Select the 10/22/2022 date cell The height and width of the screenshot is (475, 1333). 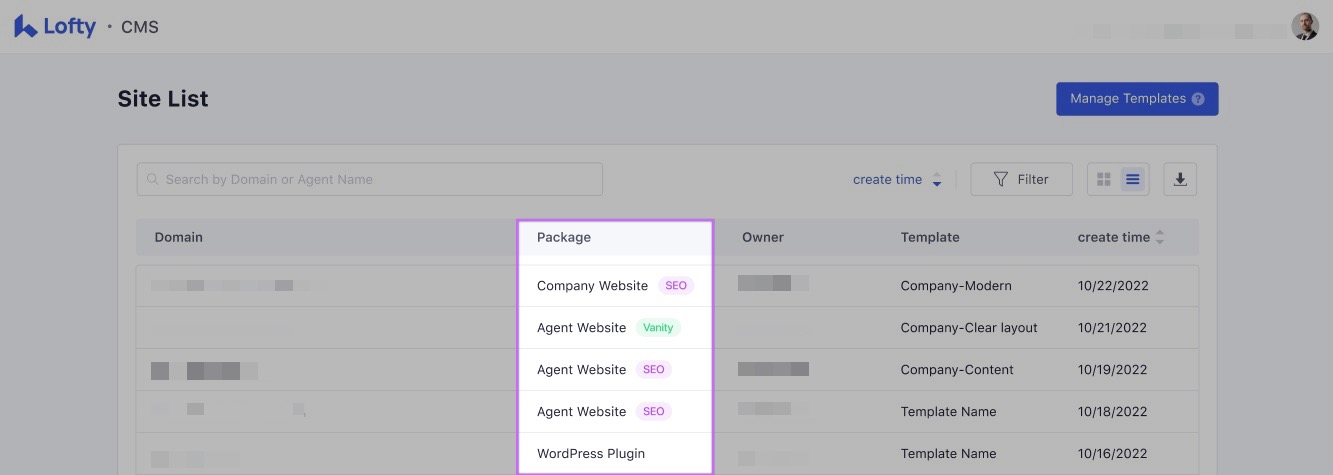pyautogui.click(x=1113, y=286)
